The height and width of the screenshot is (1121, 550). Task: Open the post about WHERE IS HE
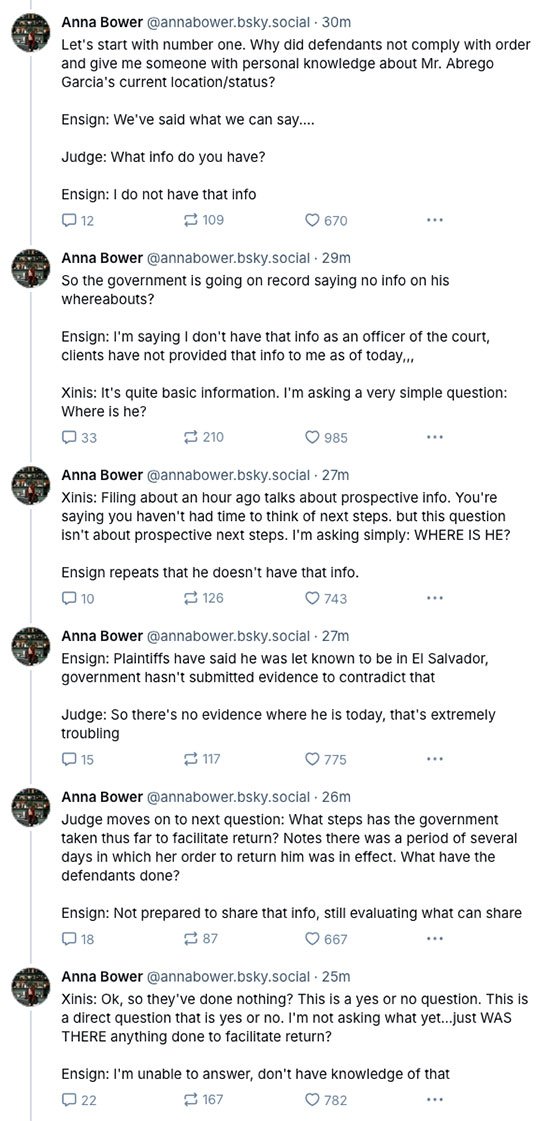[285, 532]
